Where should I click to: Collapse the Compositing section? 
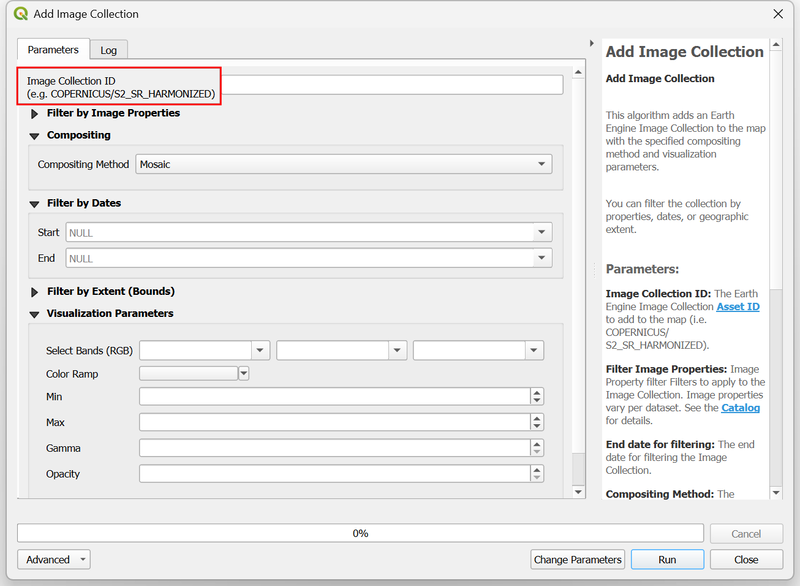35,136
